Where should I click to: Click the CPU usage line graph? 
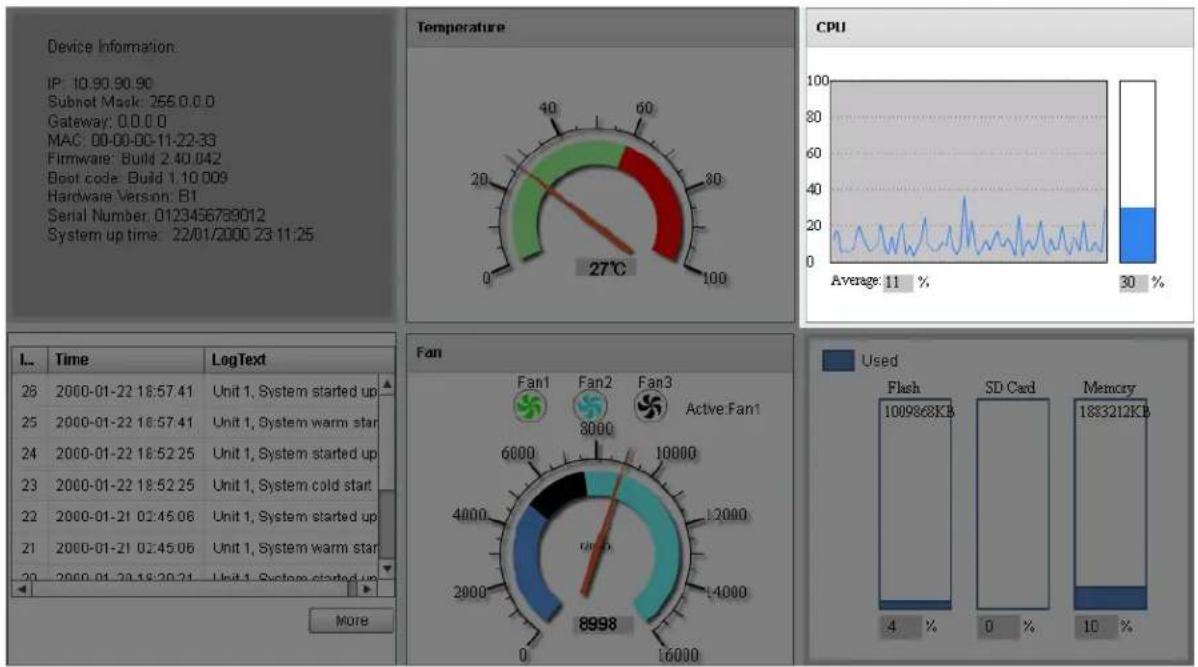pyautogui.click(x=969, y=171)
